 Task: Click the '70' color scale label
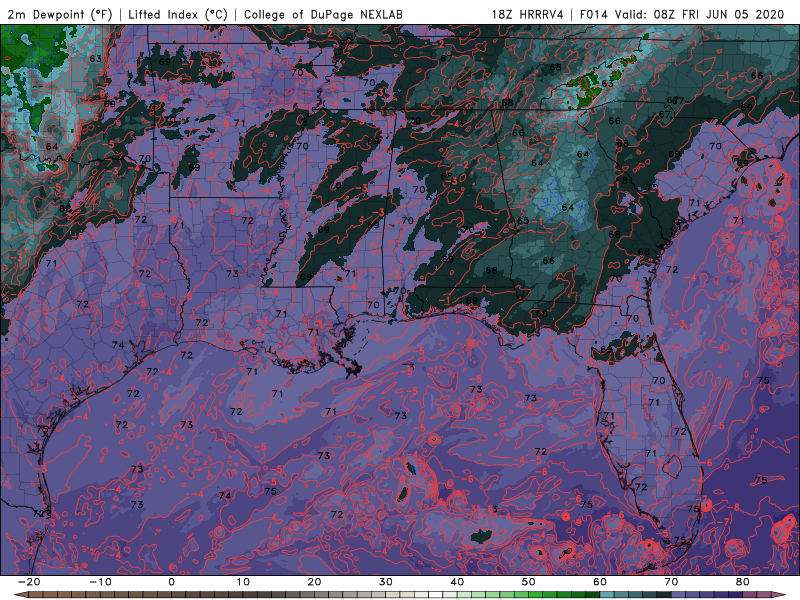[x=671, y=582]
